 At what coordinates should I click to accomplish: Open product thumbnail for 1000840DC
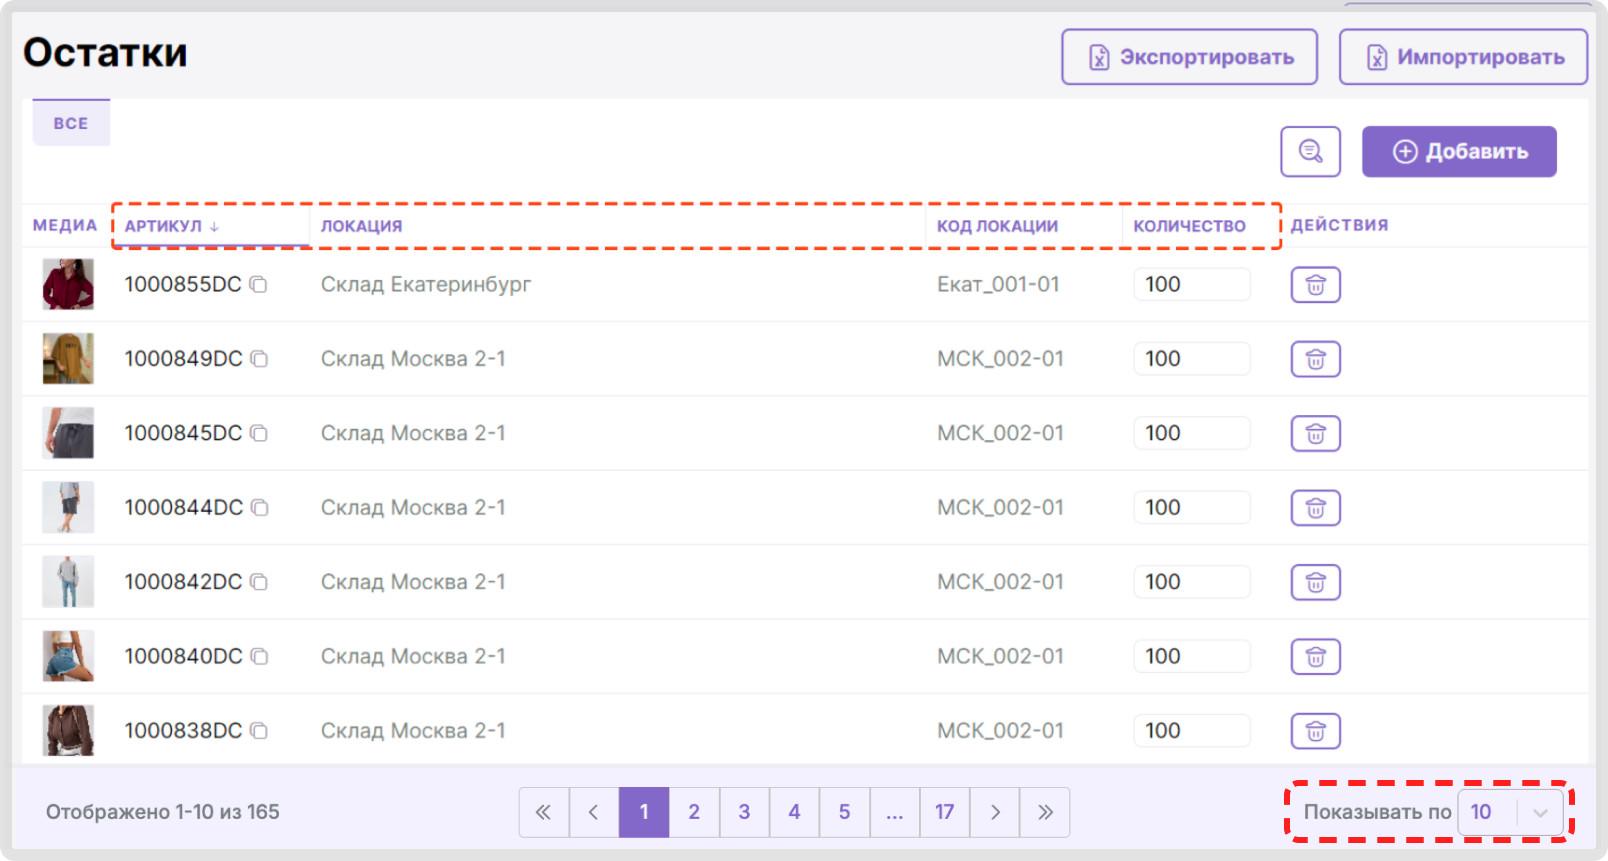(68, 656)
